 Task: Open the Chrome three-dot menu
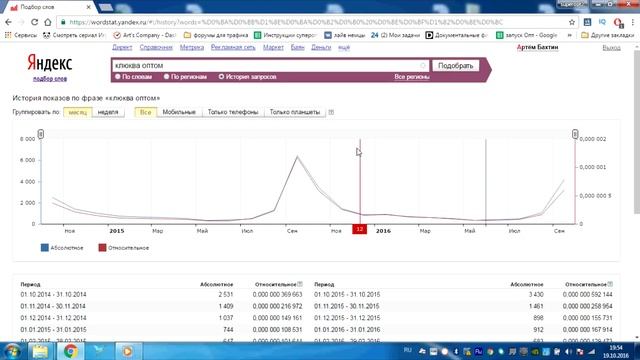point(633,22)
